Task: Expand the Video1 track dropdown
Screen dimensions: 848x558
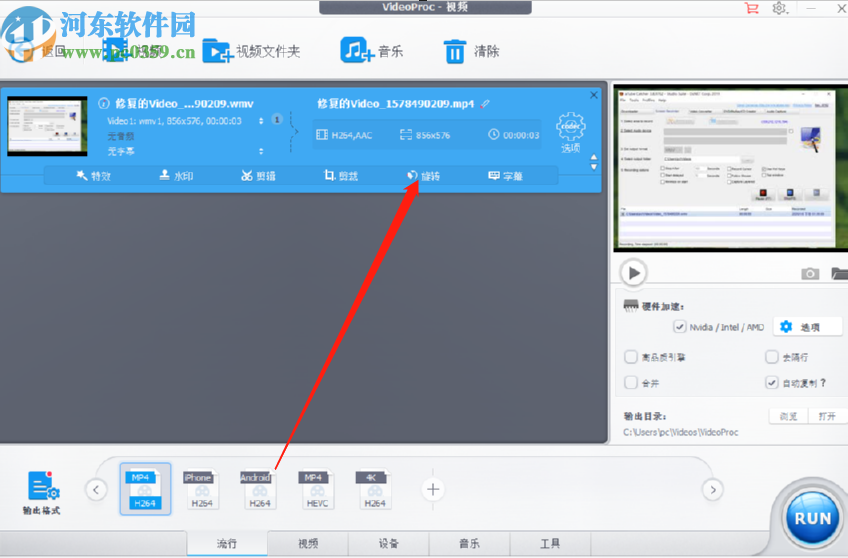Action: click(x=261, y=120)
